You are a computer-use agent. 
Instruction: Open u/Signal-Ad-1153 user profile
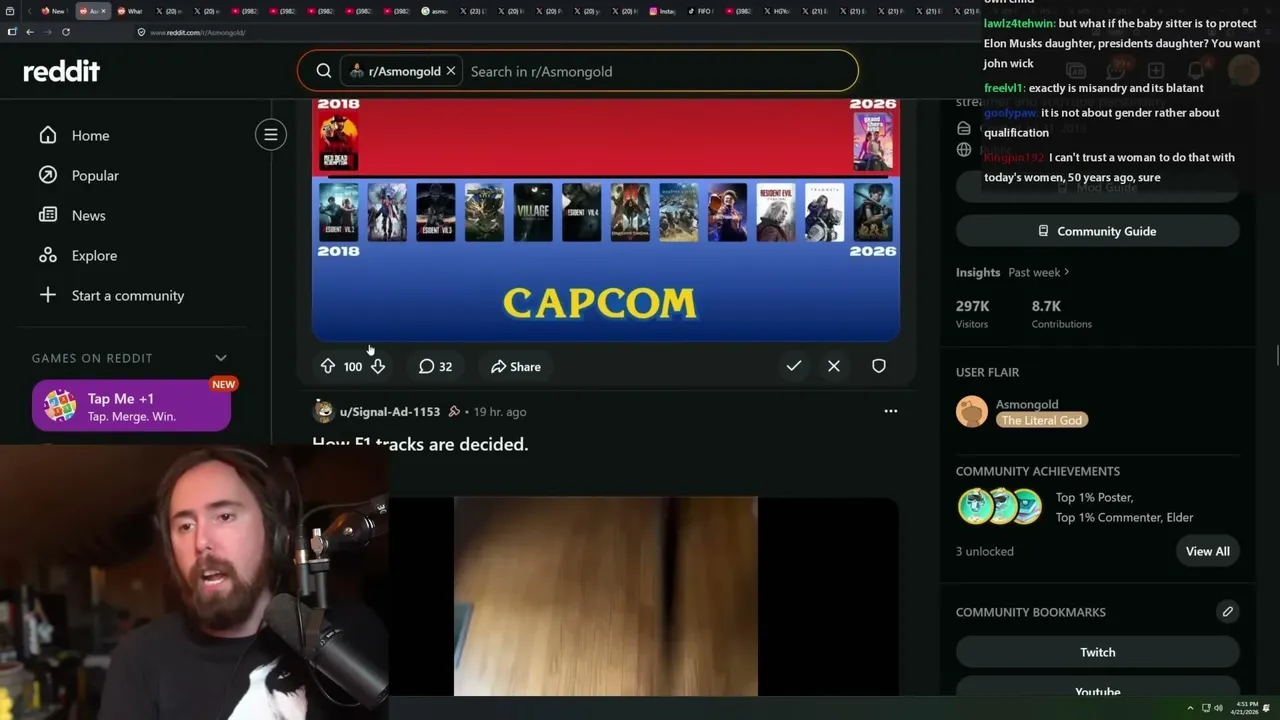click(x=390, y=412)
